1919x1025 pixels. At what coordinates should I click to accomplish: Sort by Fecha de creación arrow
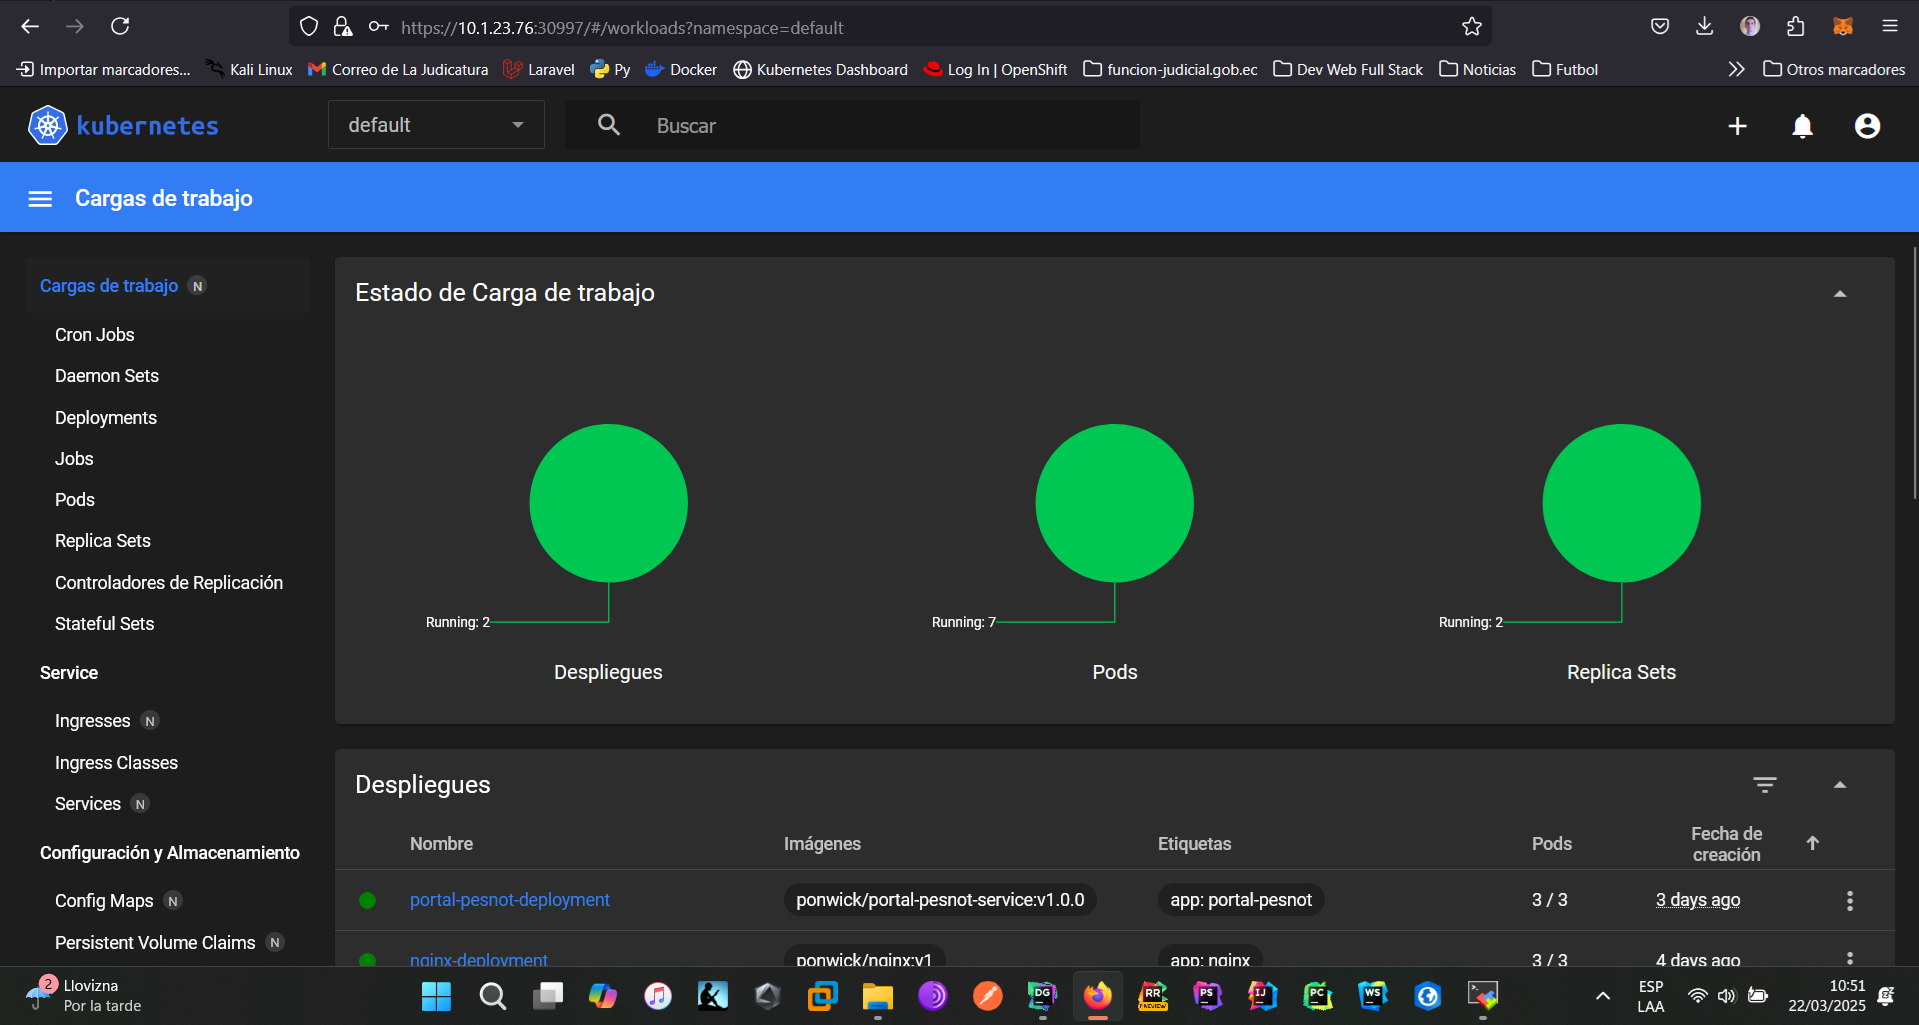[1812, 843]
